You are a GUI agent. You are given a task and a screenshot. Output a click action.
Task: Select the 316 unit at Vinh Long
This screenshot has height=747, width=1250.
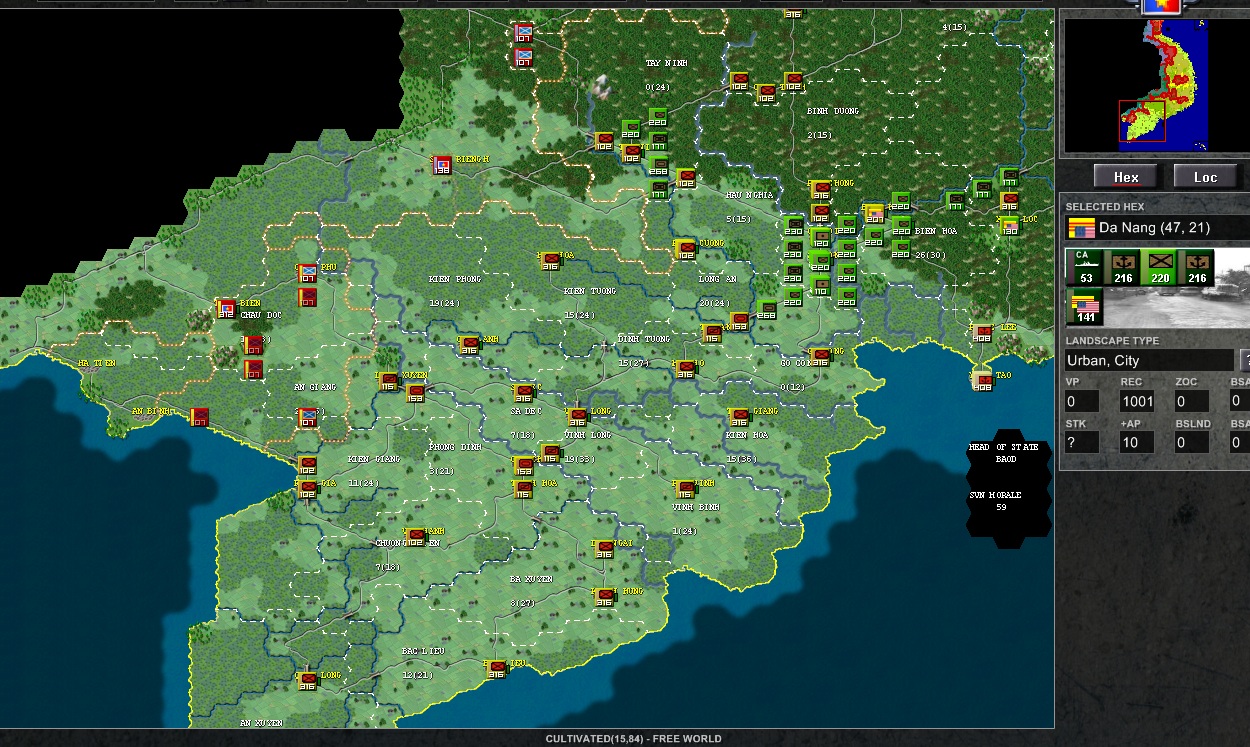(x=577, y=416)
